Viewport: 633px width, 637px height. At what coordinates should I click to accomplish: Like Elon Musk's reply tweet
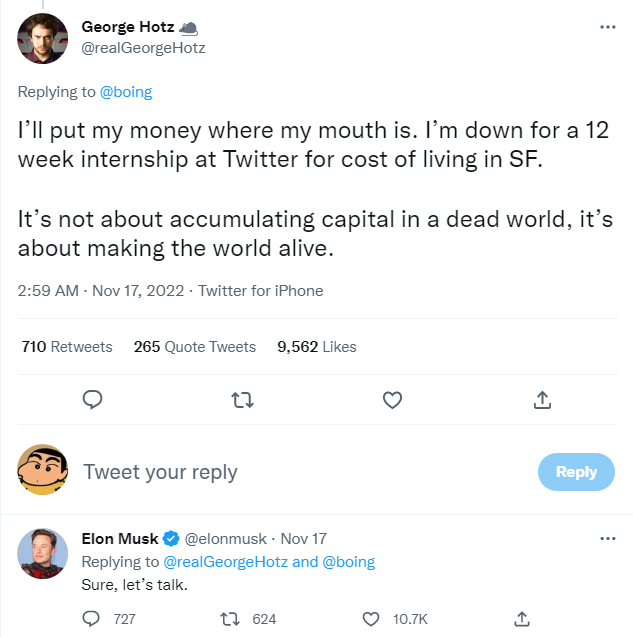coord(372,619)
